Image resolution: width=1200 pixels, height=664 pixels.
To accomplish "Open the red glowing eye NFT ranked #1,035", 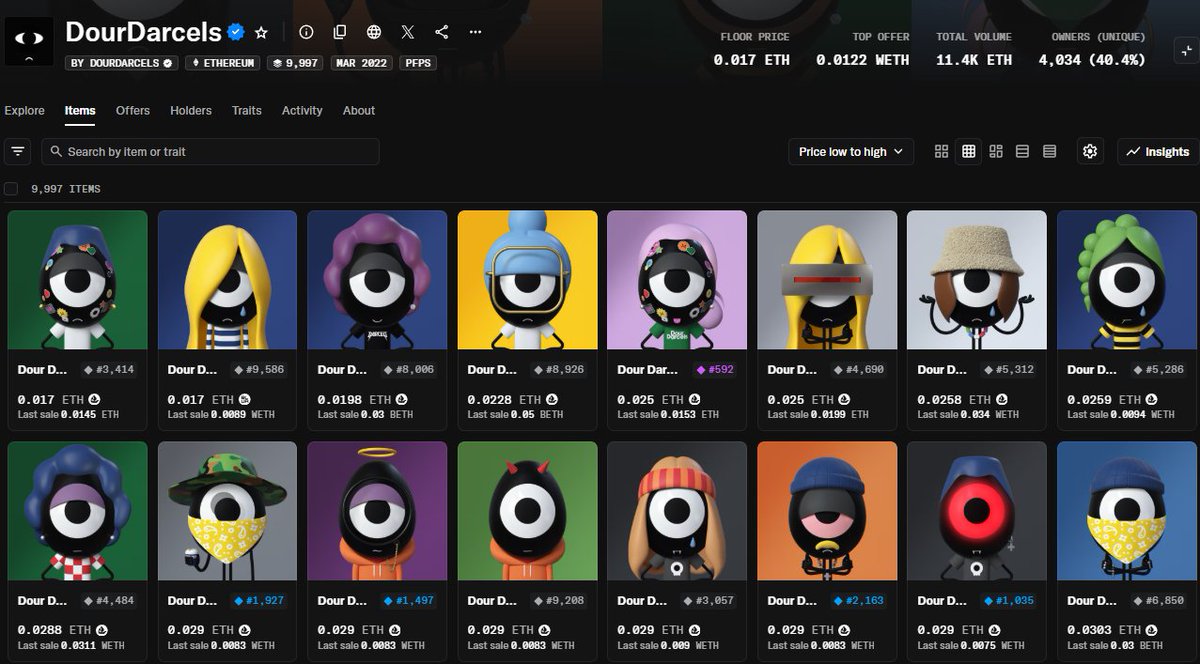I will 977,511.
